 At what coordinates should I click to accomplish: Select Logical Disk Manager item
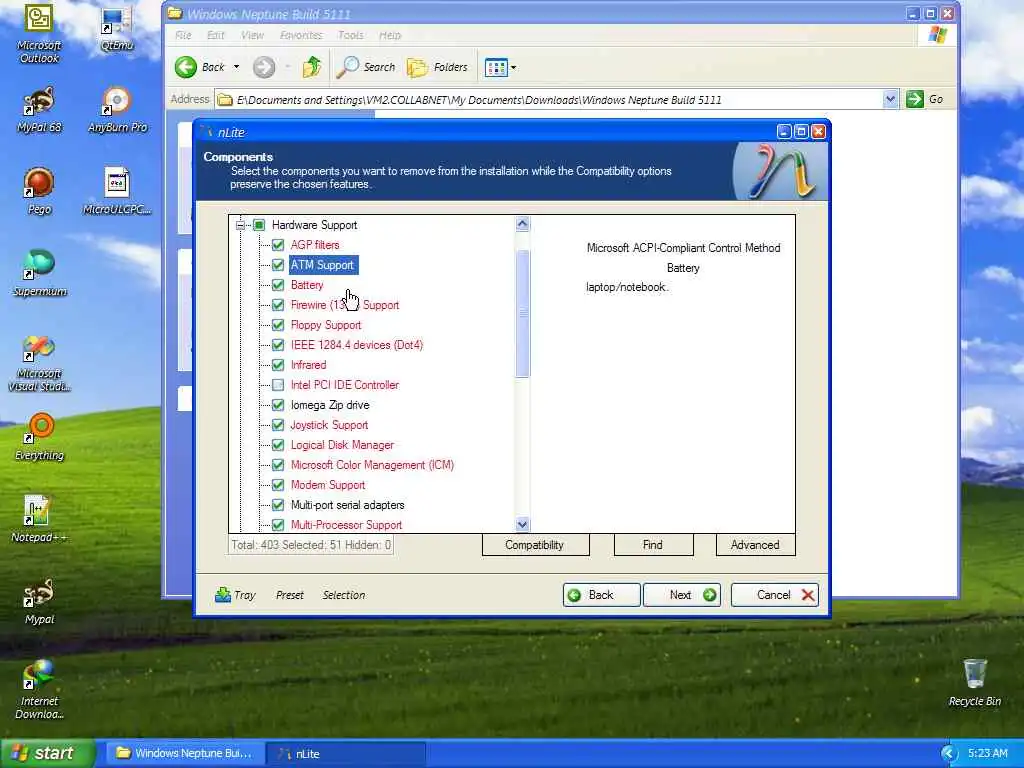pos(342,445)
